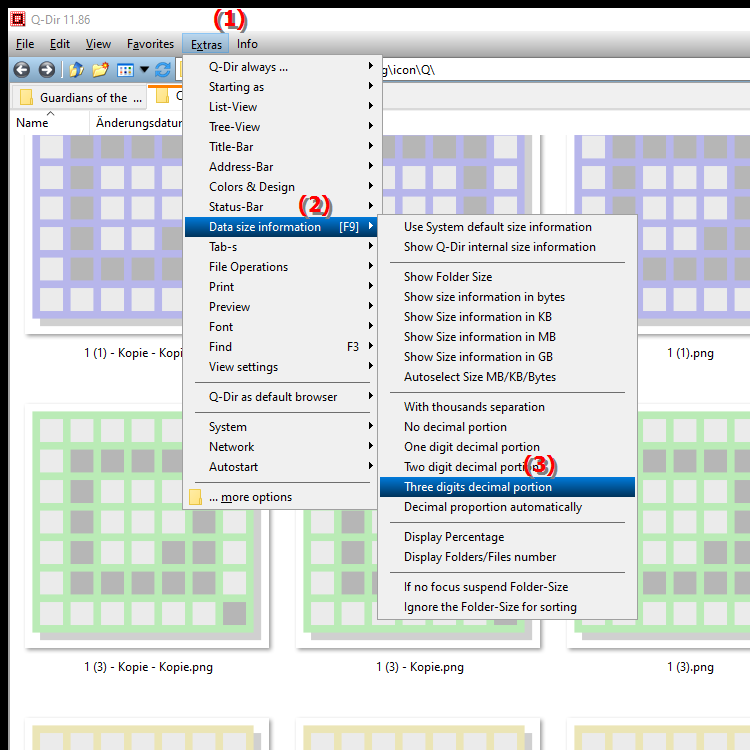
Task: Click folder icon beside more options
Action: click(x=195, y=497)
